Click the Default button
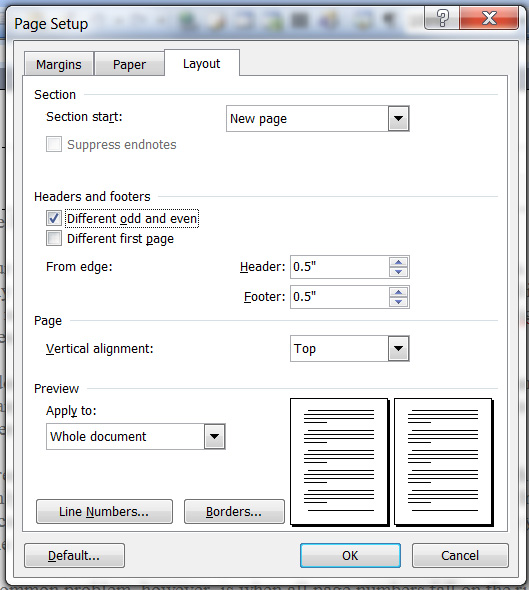529x590 pixels. pyautogui.click(x=74, y=555)
